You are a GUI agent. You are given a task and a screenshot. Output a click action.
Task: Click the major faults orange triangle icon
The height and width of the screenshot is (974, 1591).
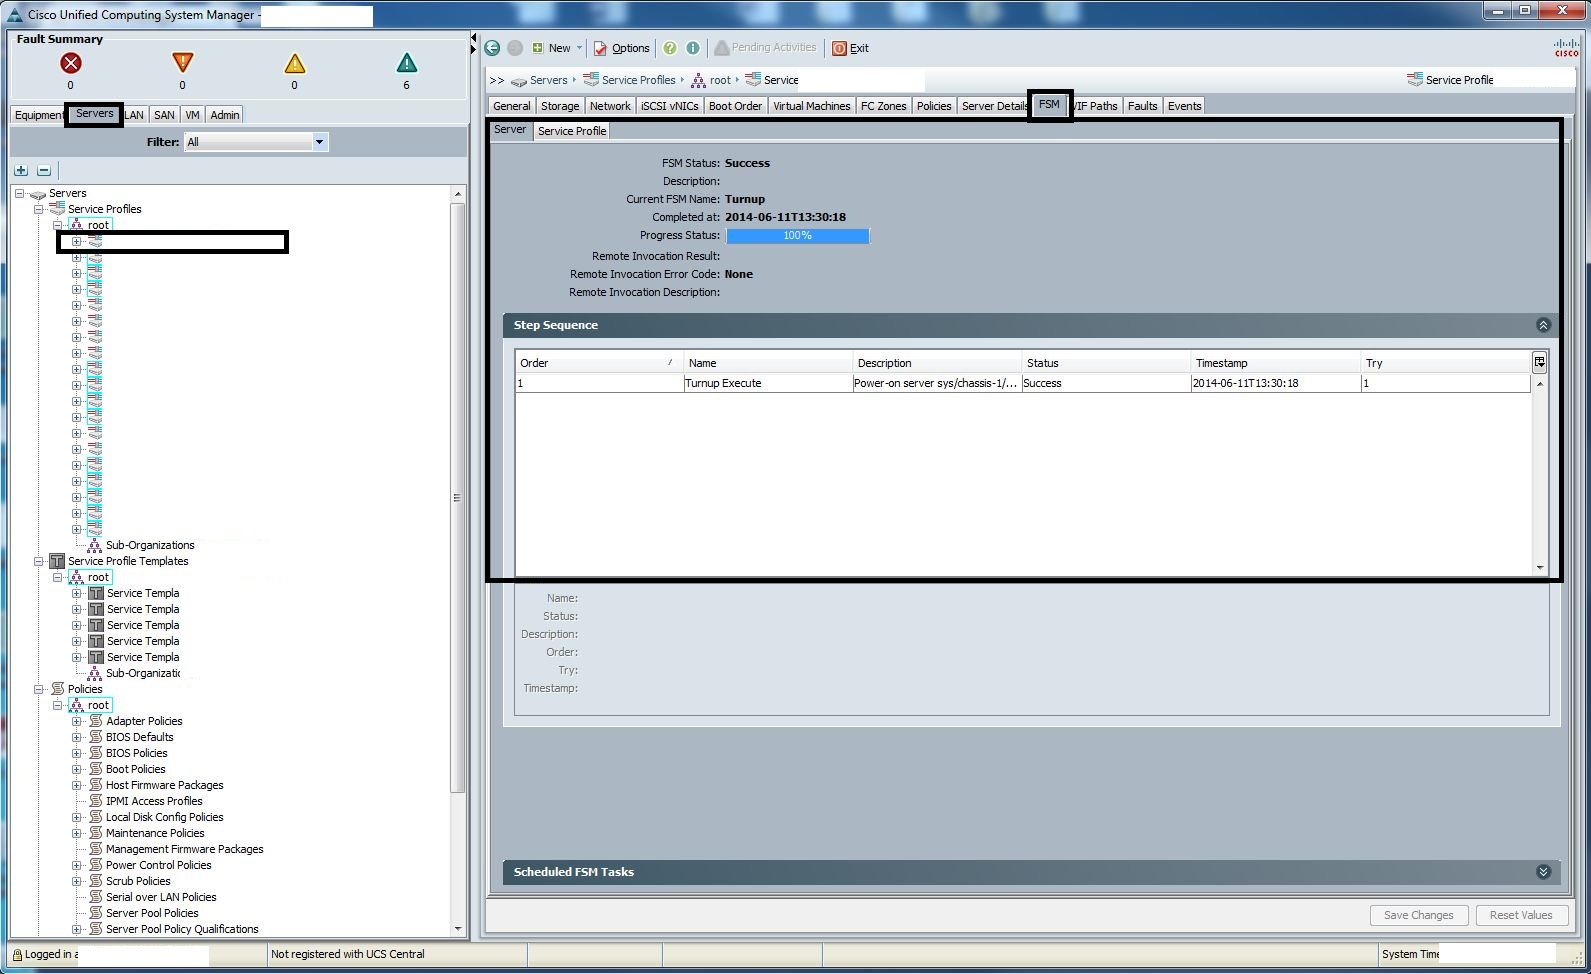click(x=182, y=63)
